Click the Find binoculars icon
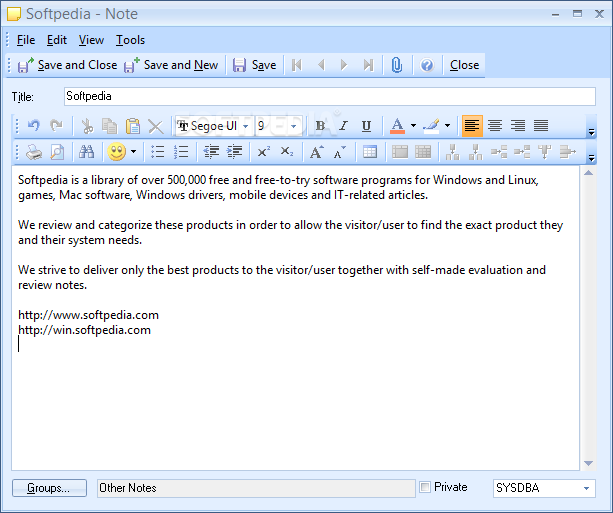The height and width of the screenshot is (513, 613). [86, 151]
